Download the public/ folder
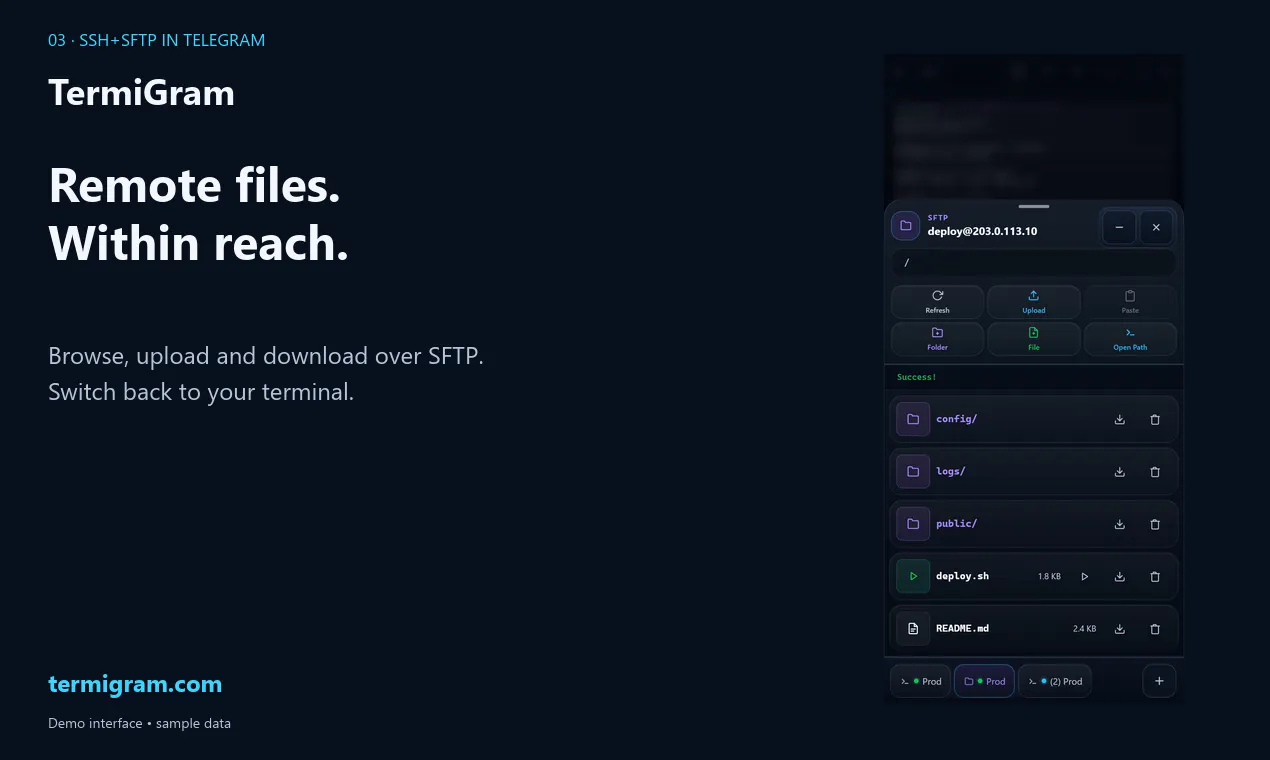This screenshot has height=760, width=1270. [1120, 524]
